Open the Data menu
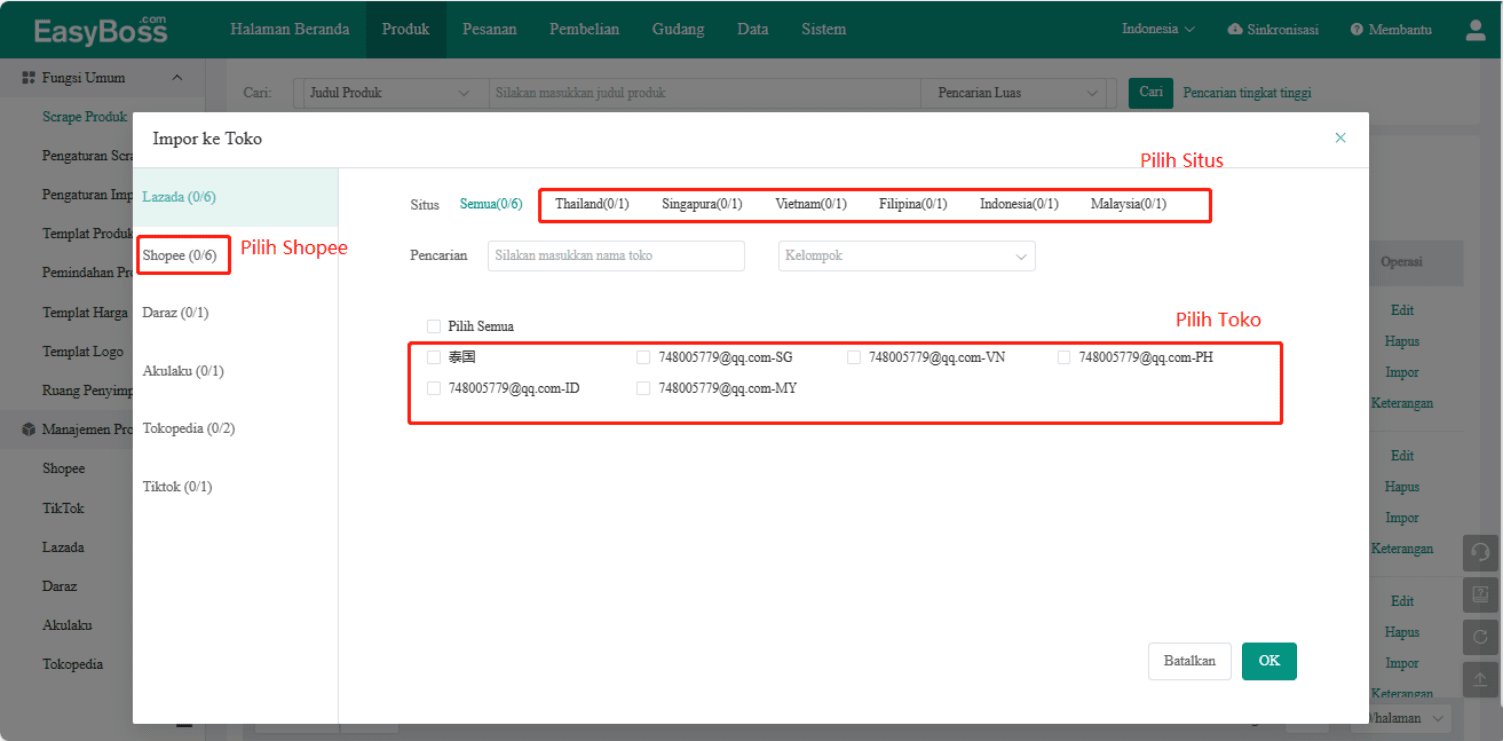 click(x=753, y=30)
